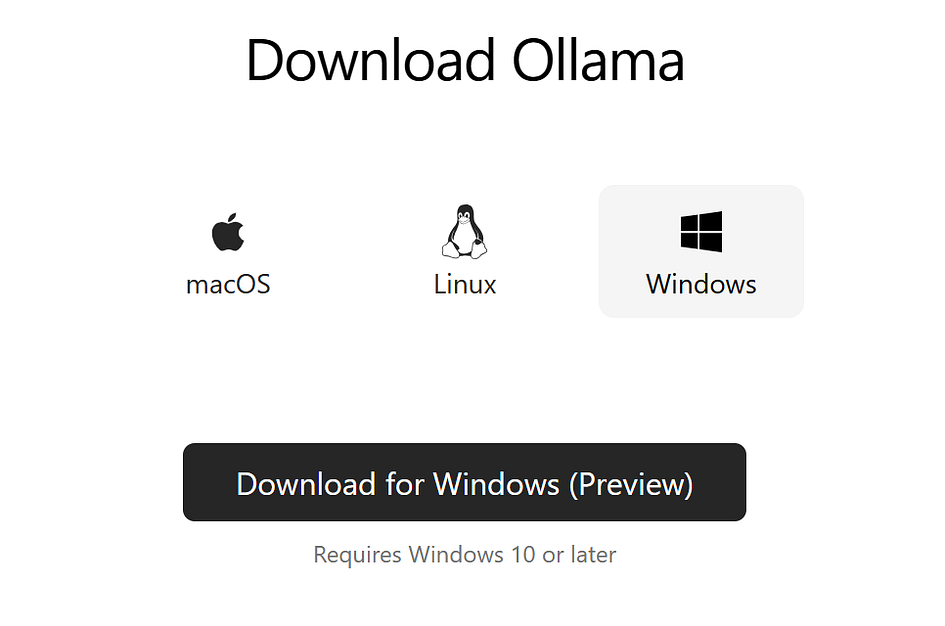Click the word Windows in the requirements note
This screenshot has width=945, height=626.
pos(456,554)
